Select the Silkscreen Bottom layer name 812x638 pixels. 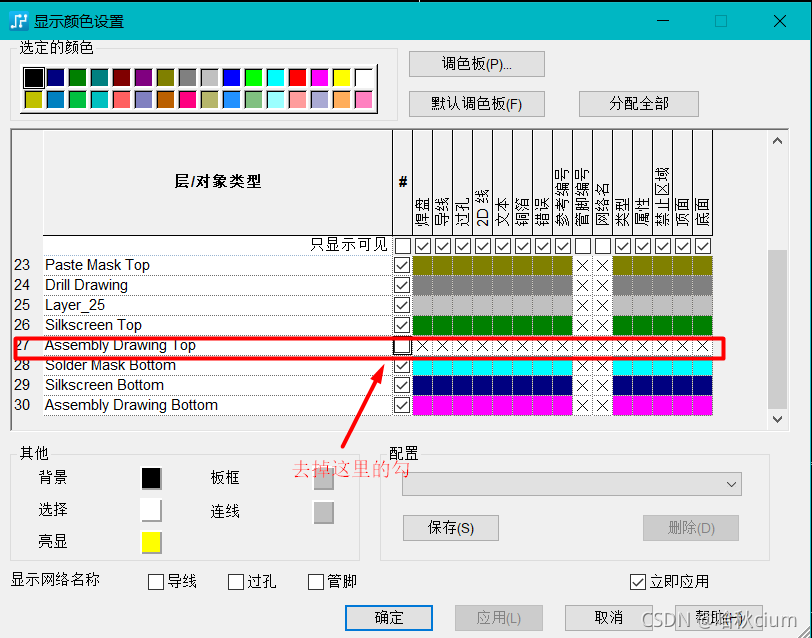pyautogui.click(x=105, y=385)
